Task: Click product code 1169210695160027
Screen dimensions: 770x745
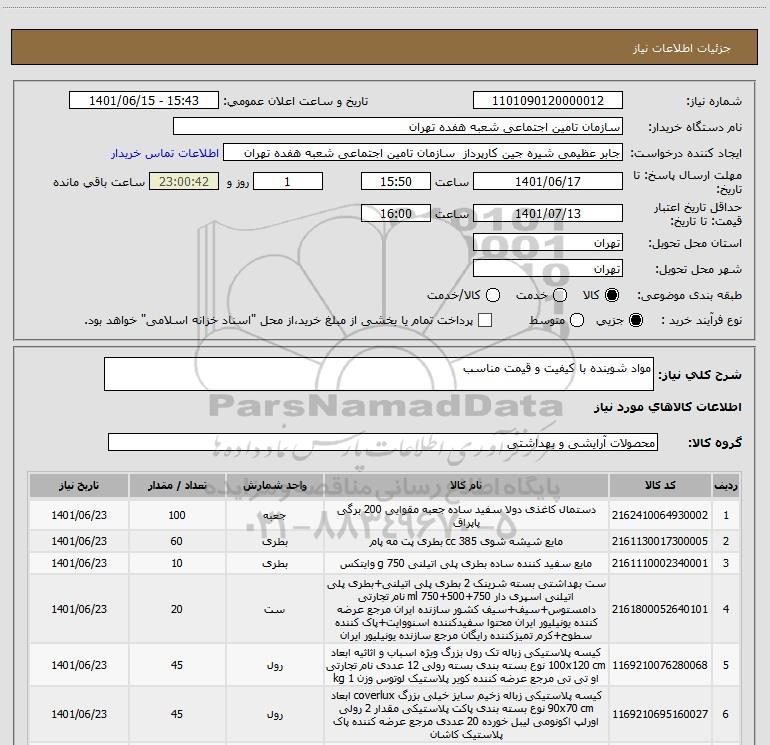Action: pos(660,714)
